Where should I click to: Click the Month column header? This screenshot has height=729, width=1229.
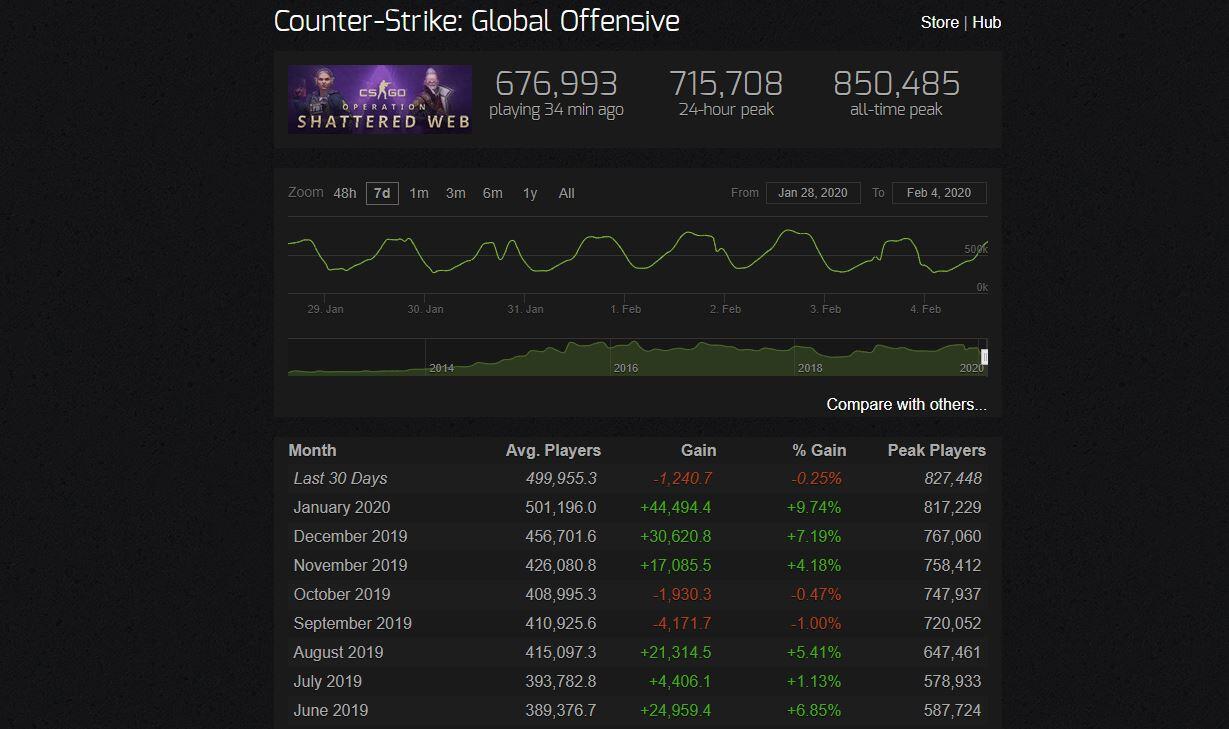point(313,450)
